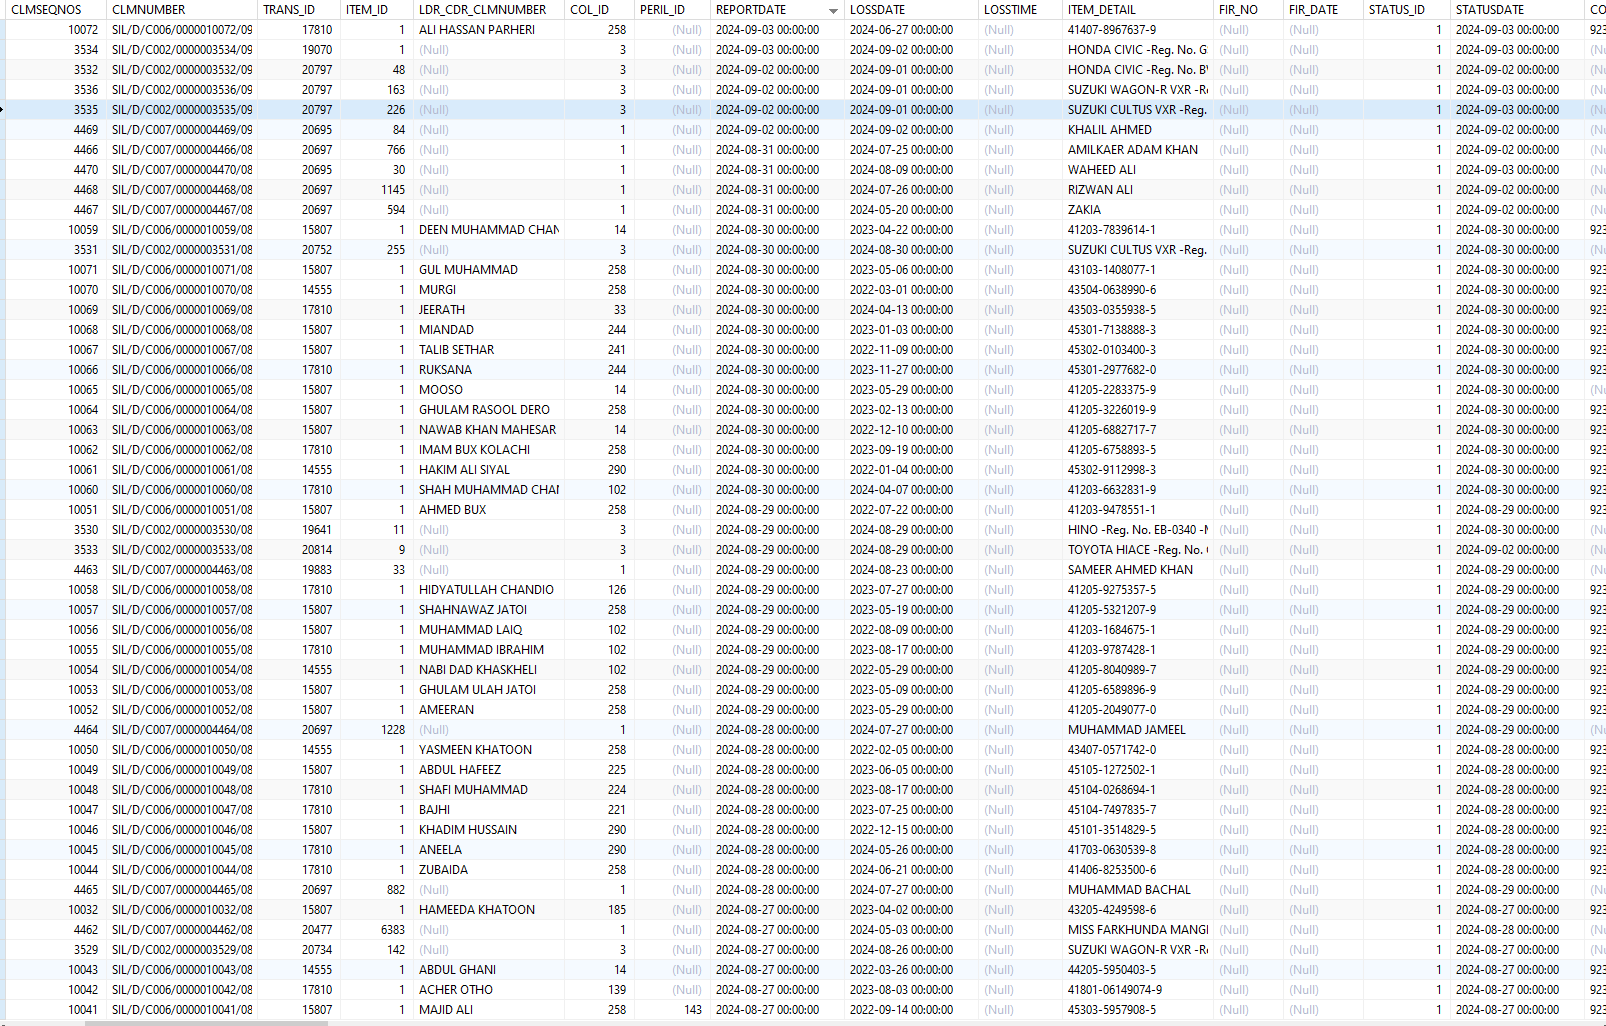Click the ITEM_DETAIL column header

[1137, 10]
